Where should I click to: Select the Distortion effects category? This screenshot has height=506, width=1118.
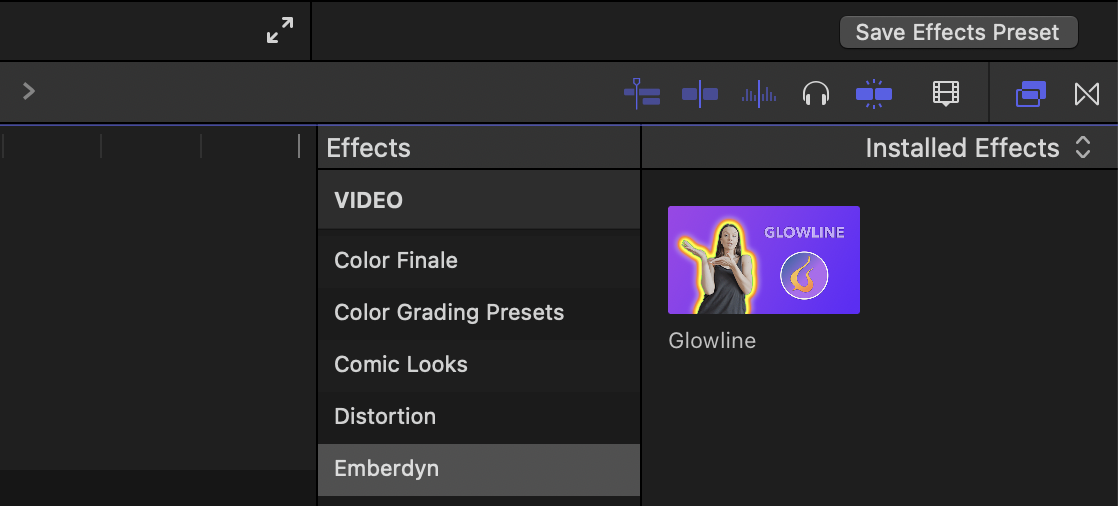(385, 416)
